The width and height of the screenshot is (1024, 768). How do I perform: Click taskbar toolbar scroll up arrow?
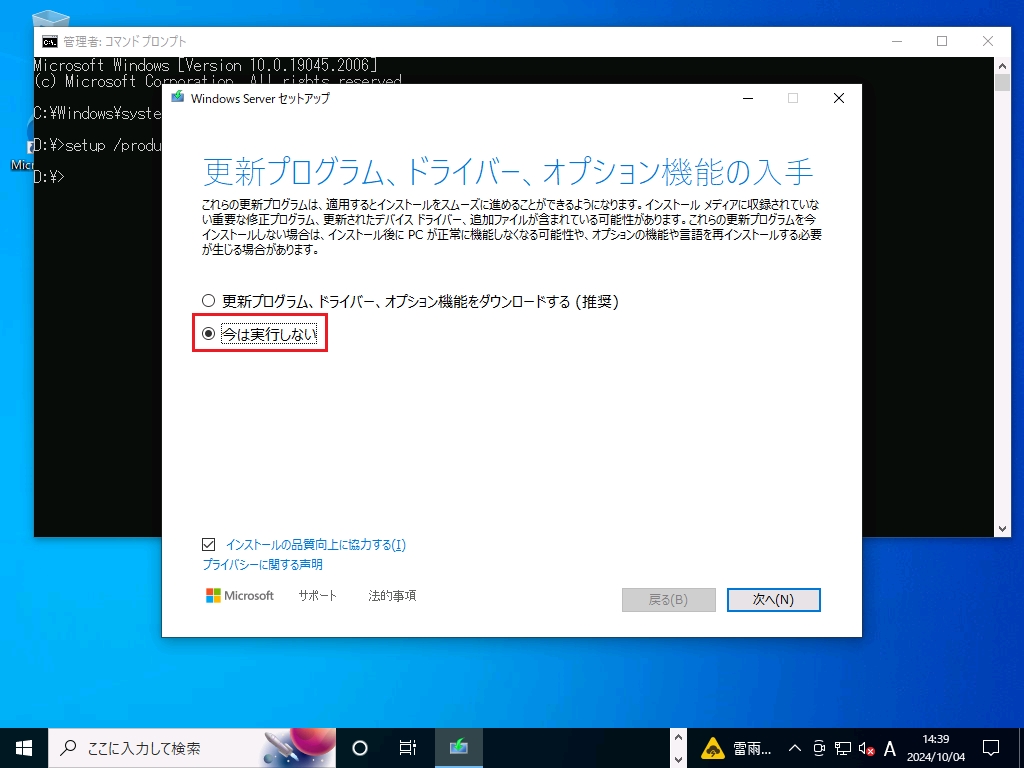(678, 738)
